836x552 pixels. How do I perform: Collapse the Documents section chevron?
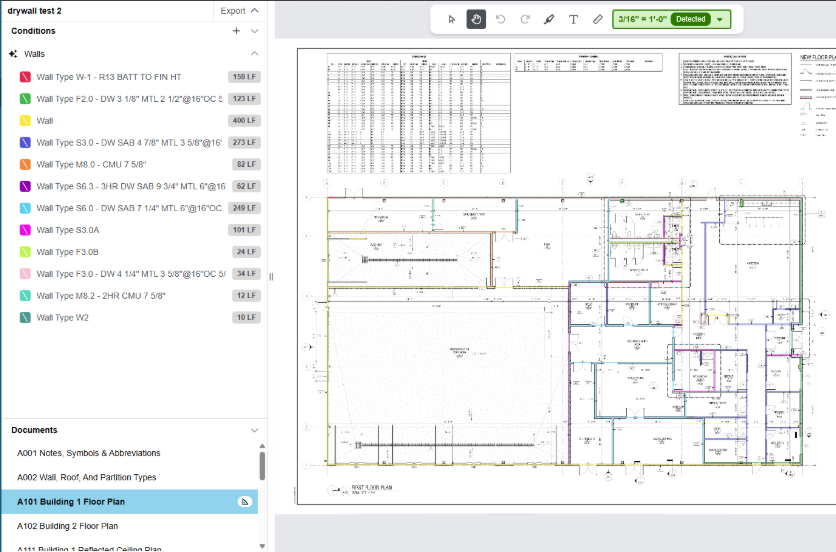pyautogui.click(x=254, y=430)
